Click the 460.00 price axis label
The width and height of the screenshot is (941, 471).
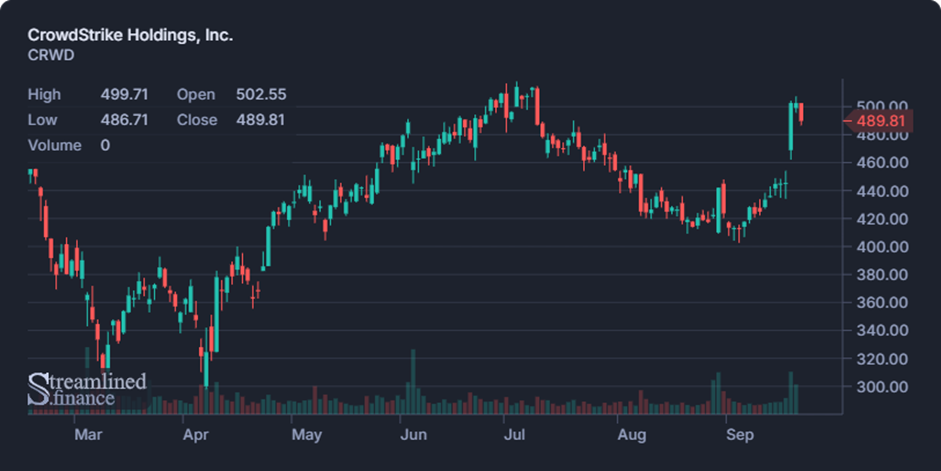tap(882, 163)
